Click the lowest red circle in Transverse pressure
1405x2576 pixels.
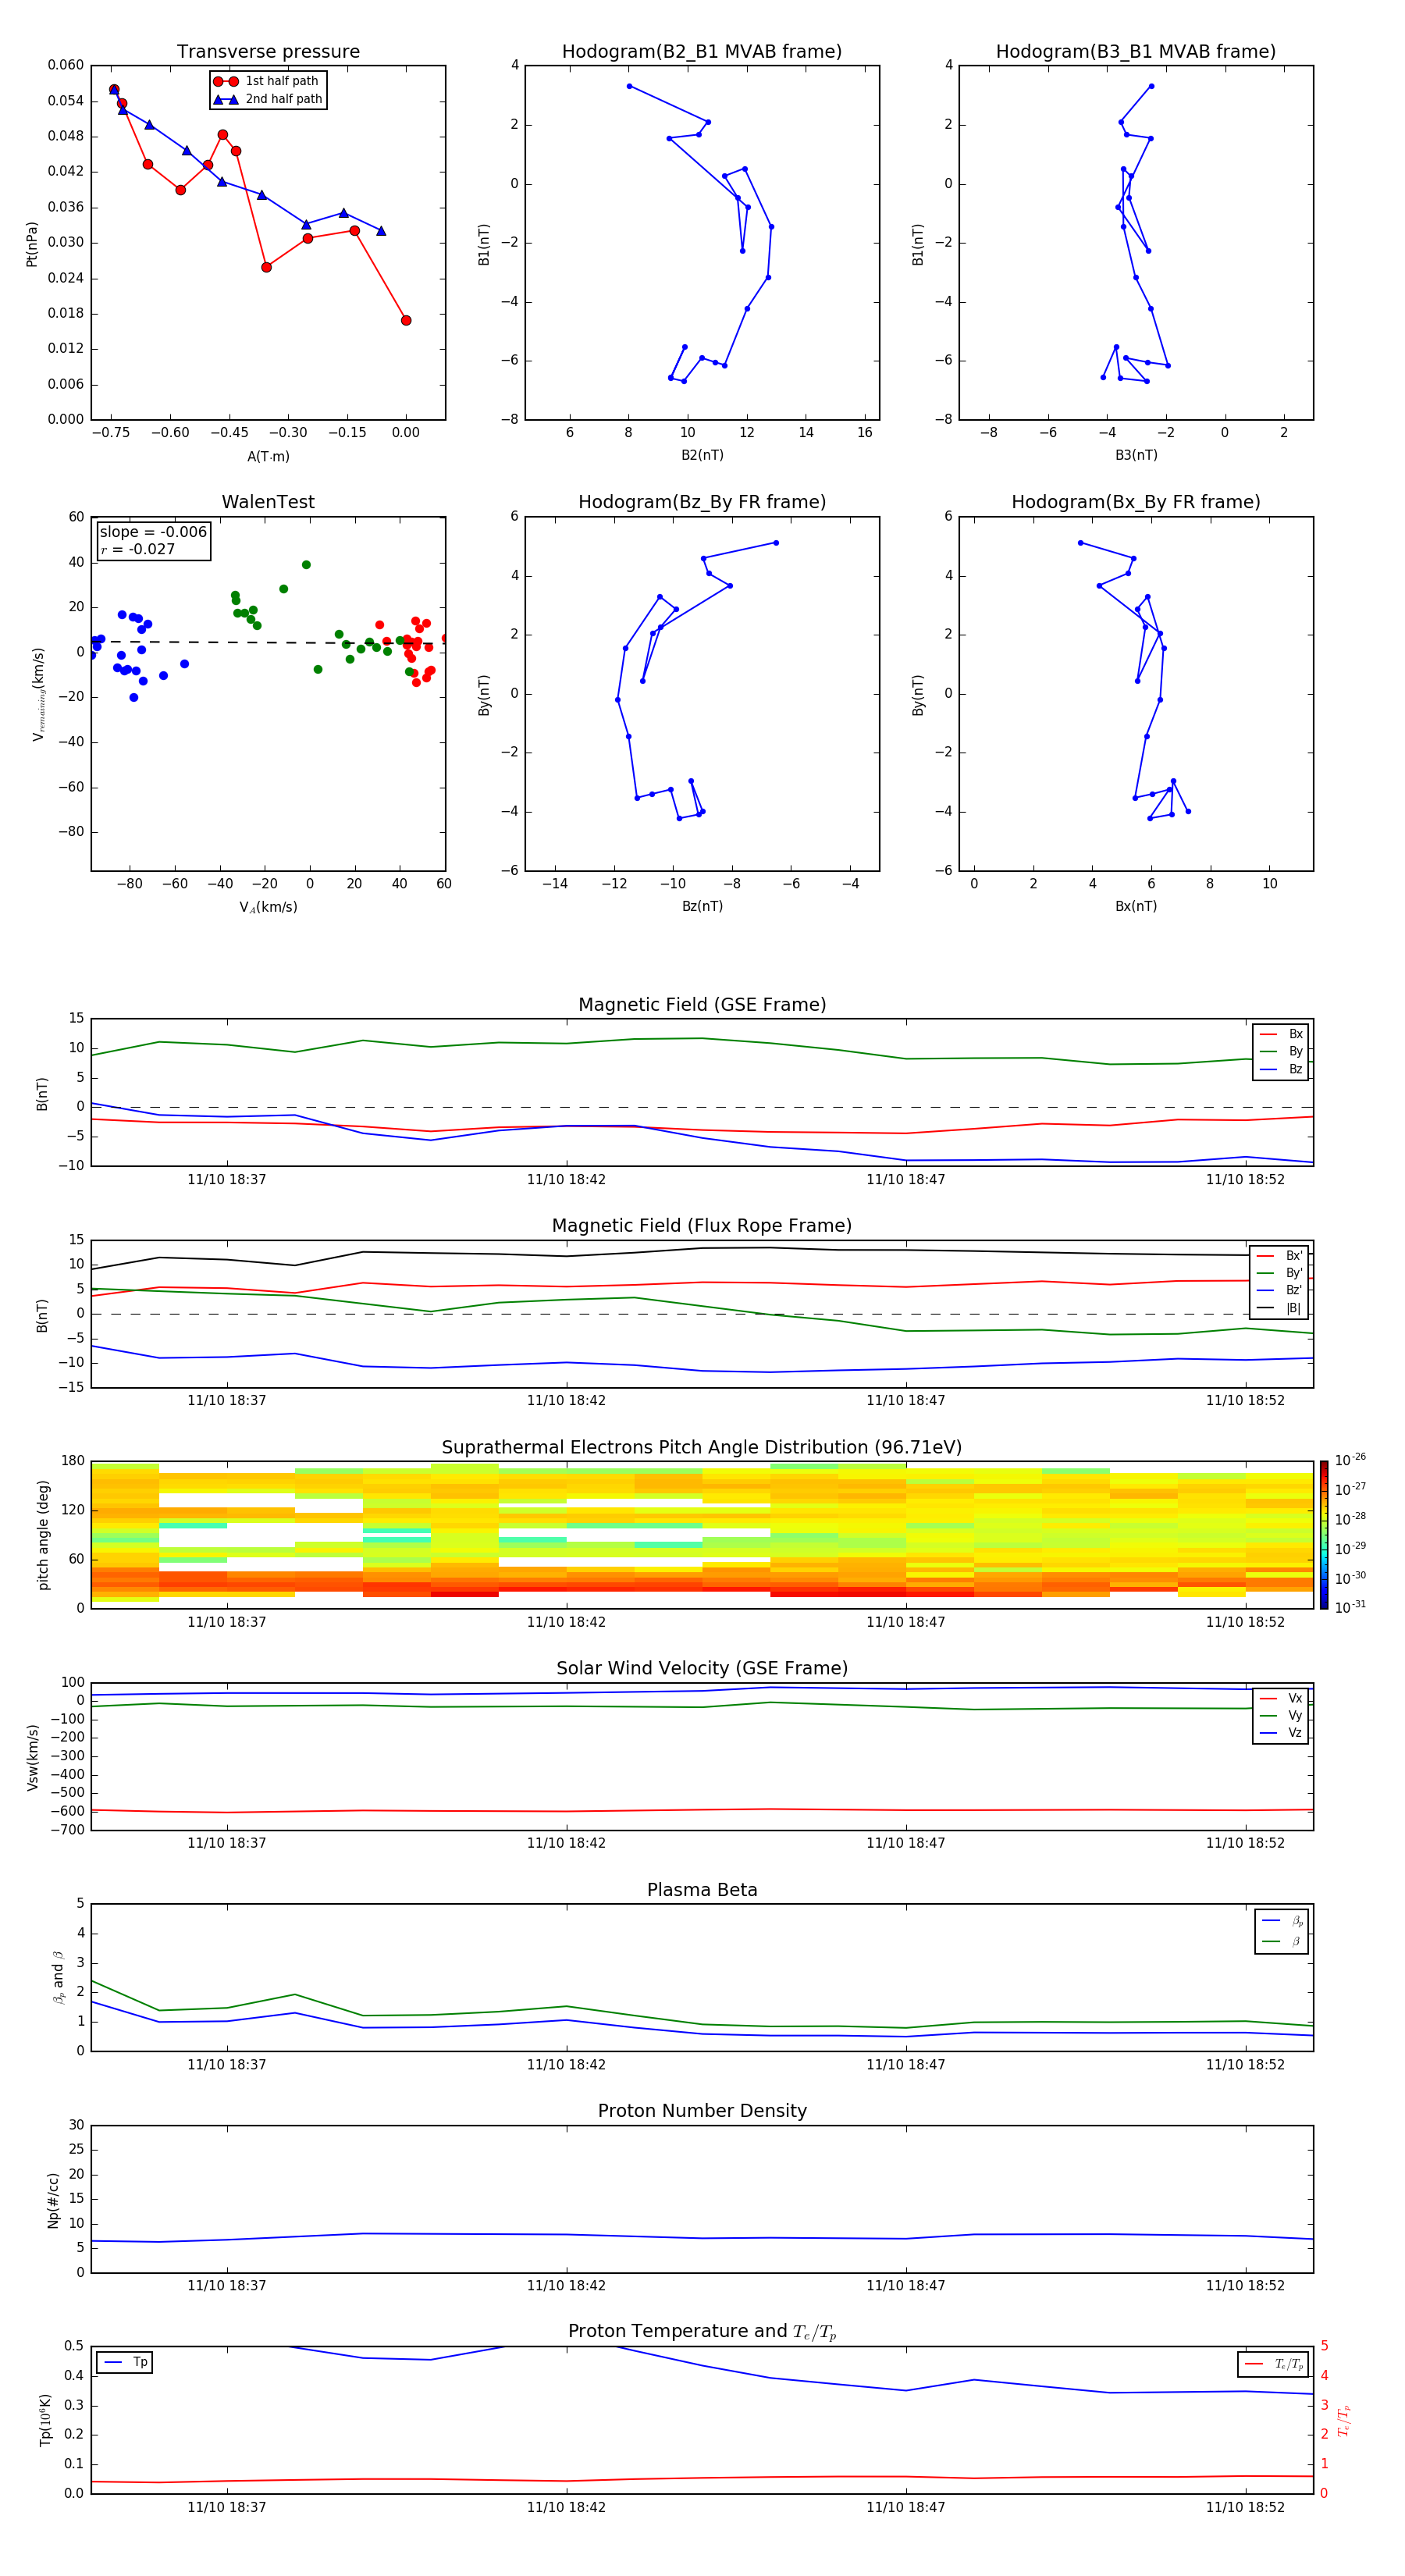406,320
